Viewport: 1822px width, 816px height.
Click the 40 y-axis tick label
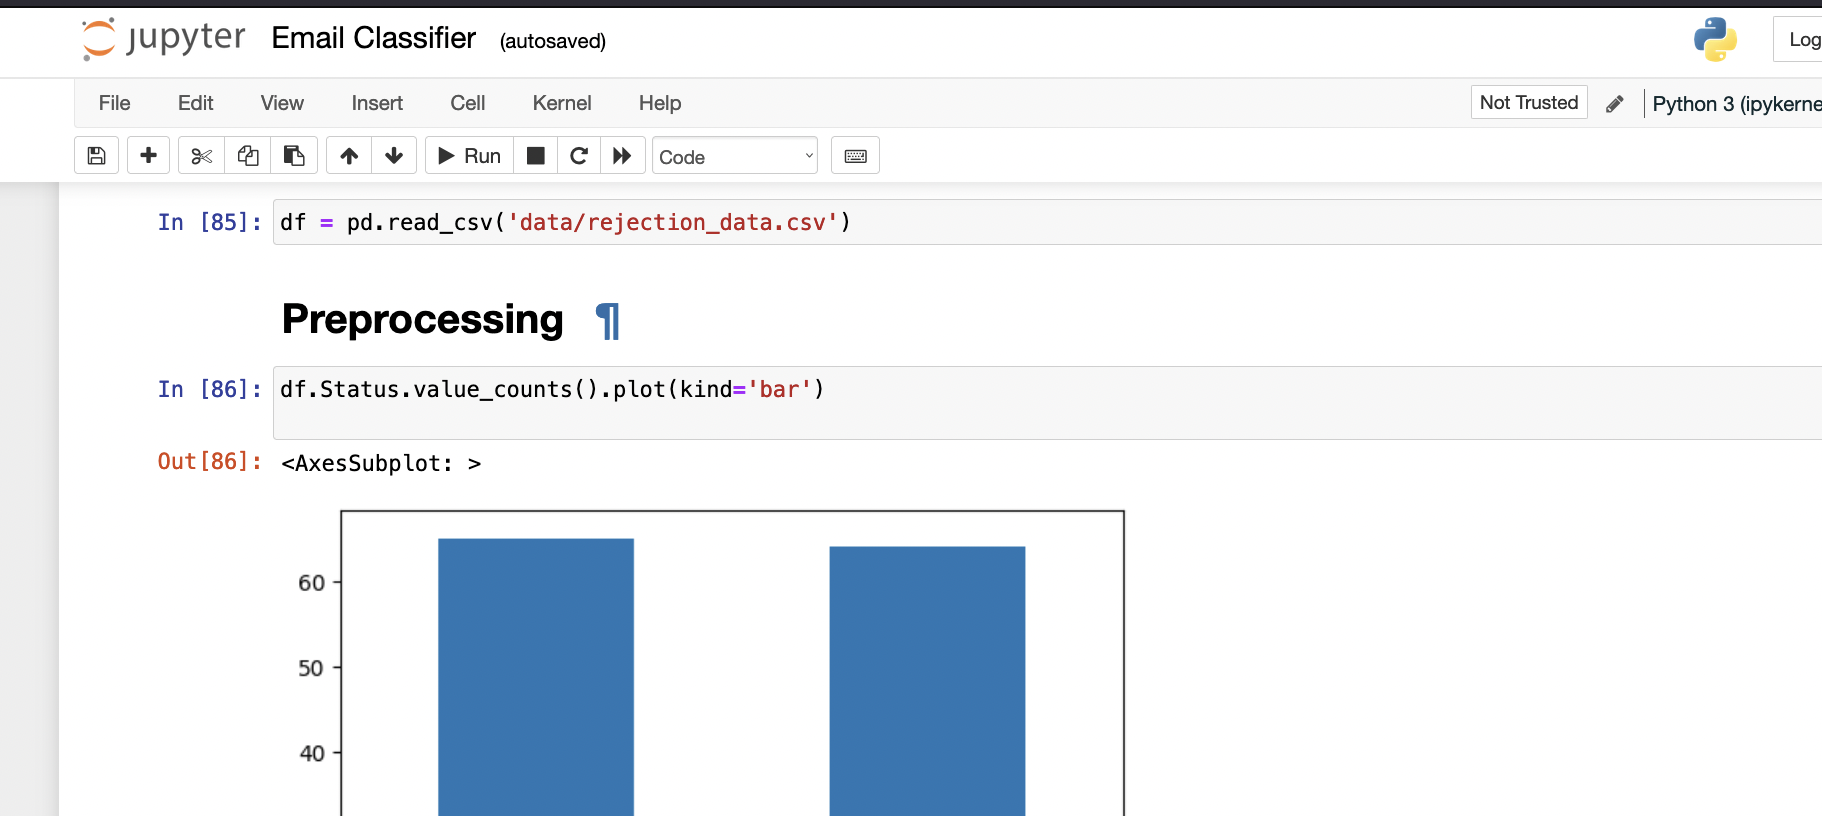click(312, 753)
